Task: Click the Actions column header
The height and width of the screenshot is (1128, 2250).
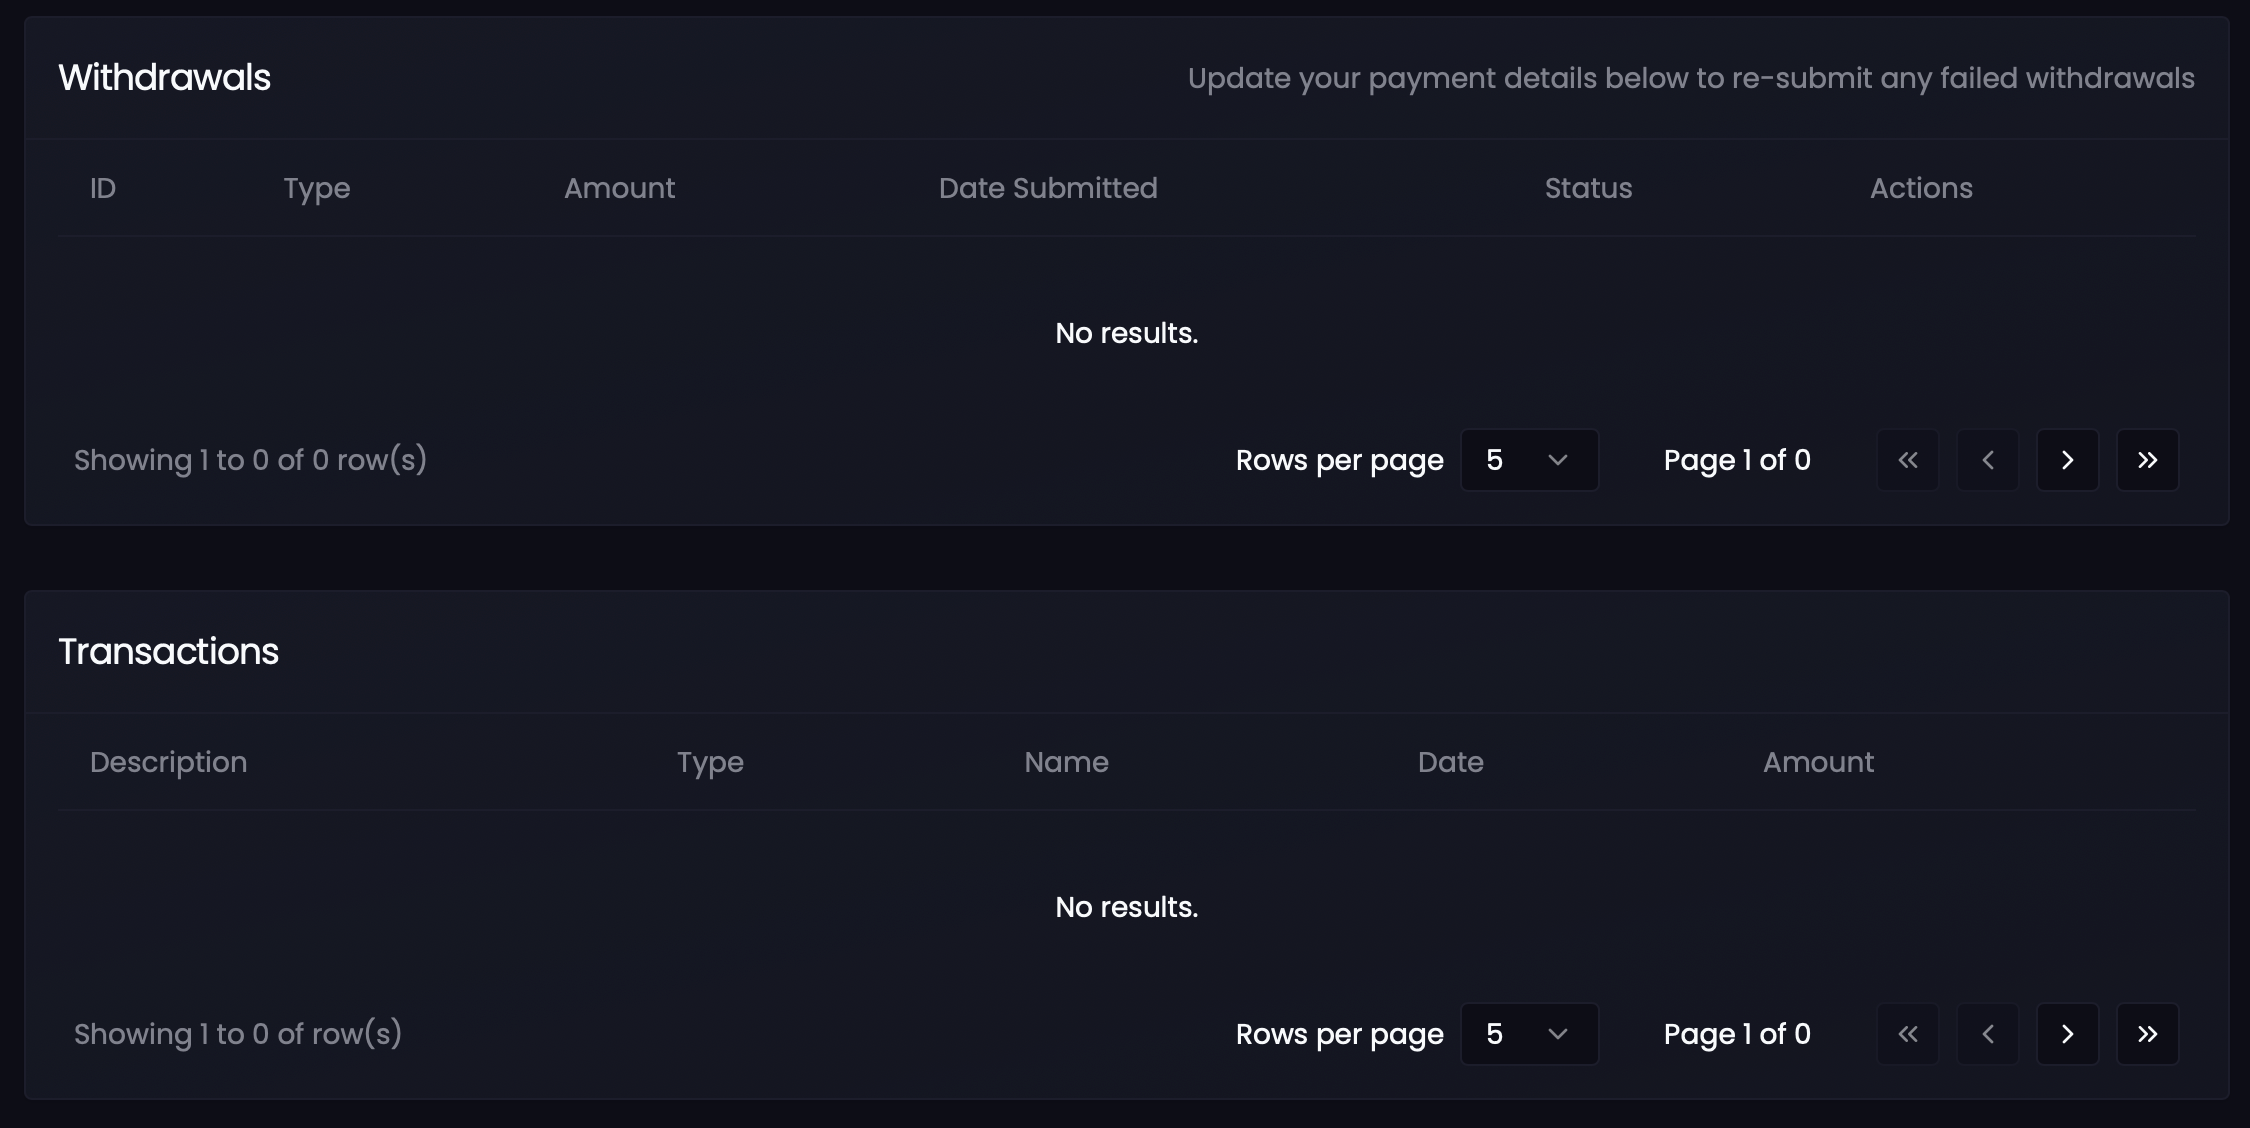Action: click(1921, 188)
